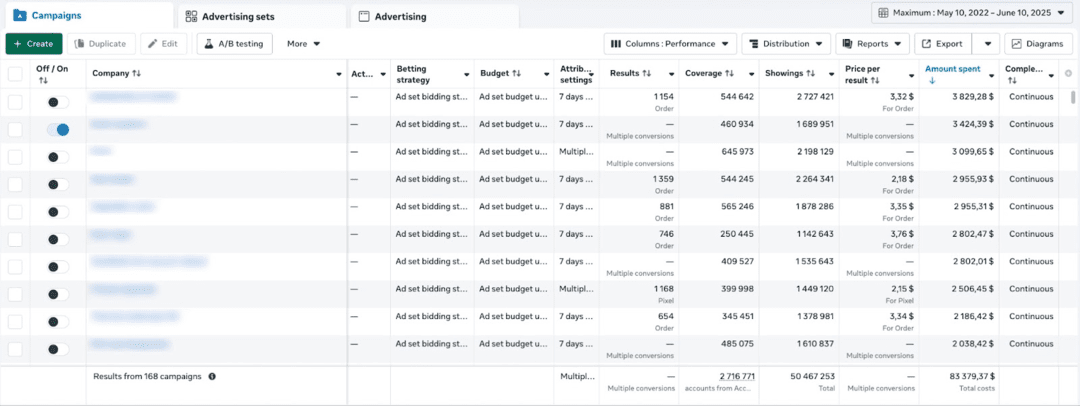
Task: Enable the first campaign's Off/On switch
Action: pos(58,101)
